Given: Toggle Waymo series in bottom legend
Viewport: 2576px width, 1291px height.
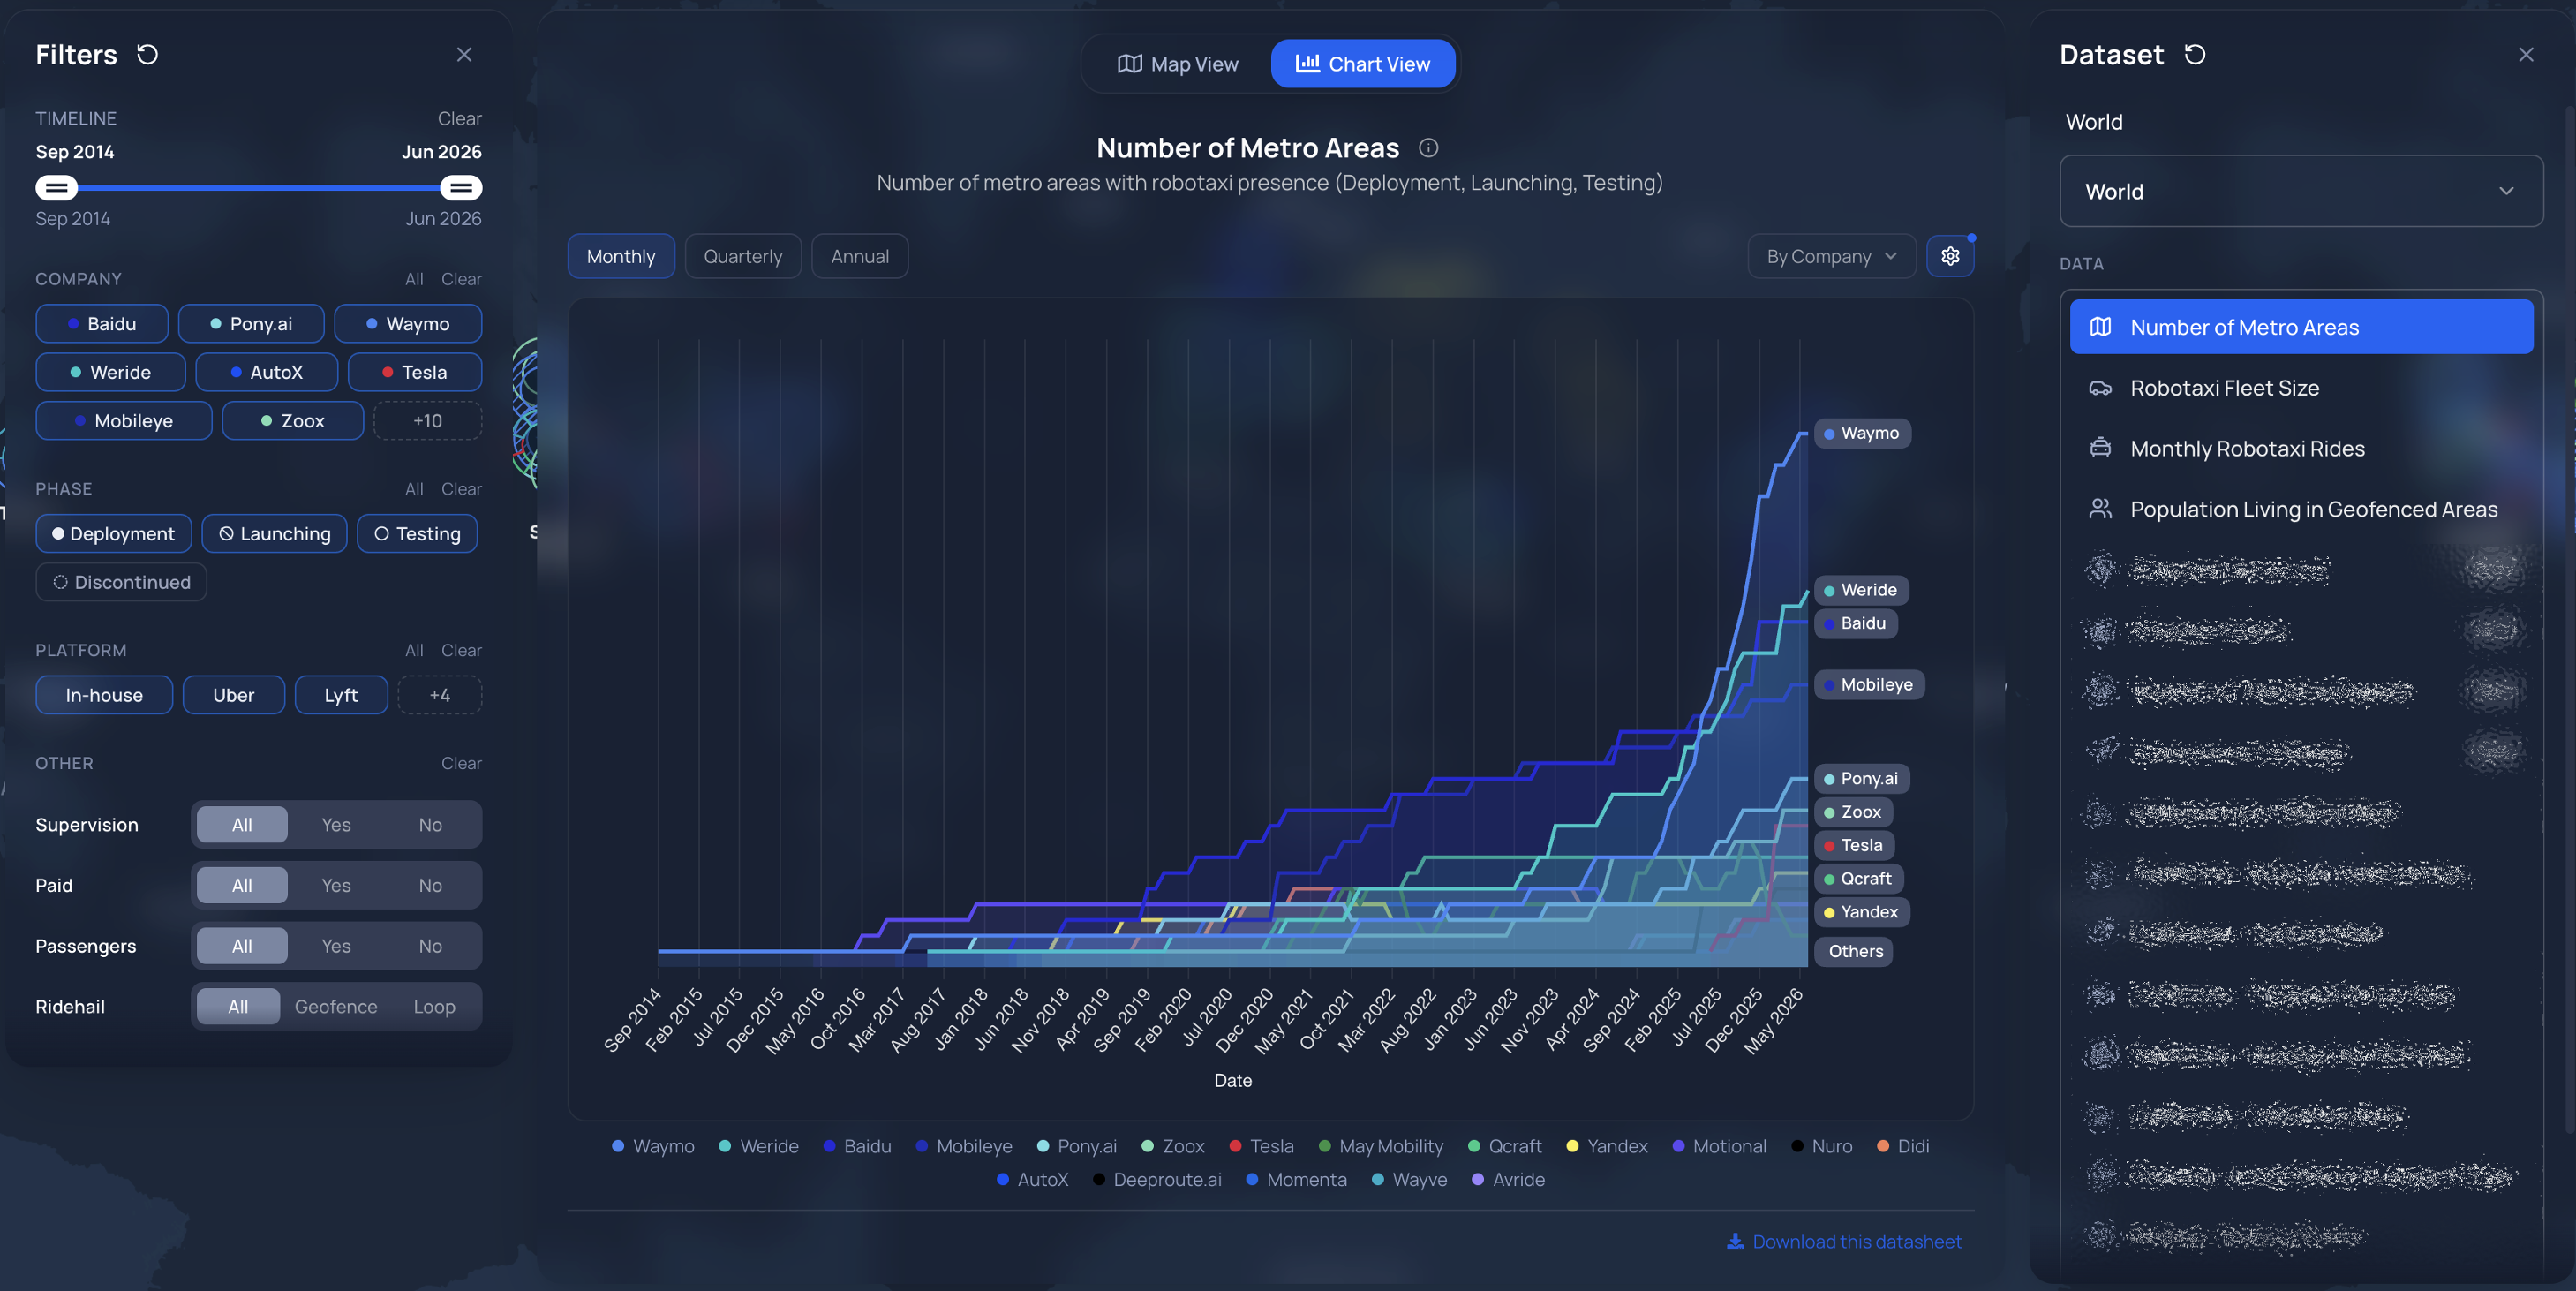Looking at the screenshot, I should pos(653,1146).
